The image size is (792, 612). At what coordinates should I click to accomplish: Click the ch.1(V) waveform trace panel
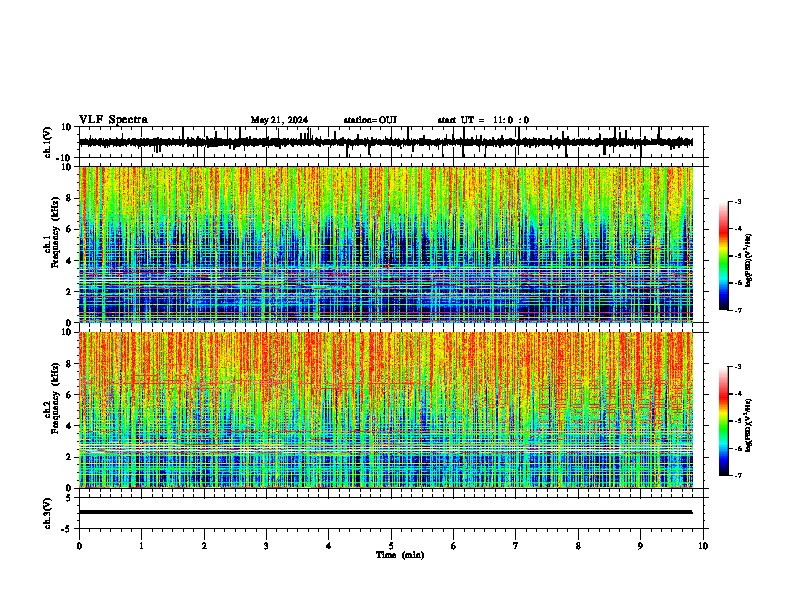(x=391, y=142)
